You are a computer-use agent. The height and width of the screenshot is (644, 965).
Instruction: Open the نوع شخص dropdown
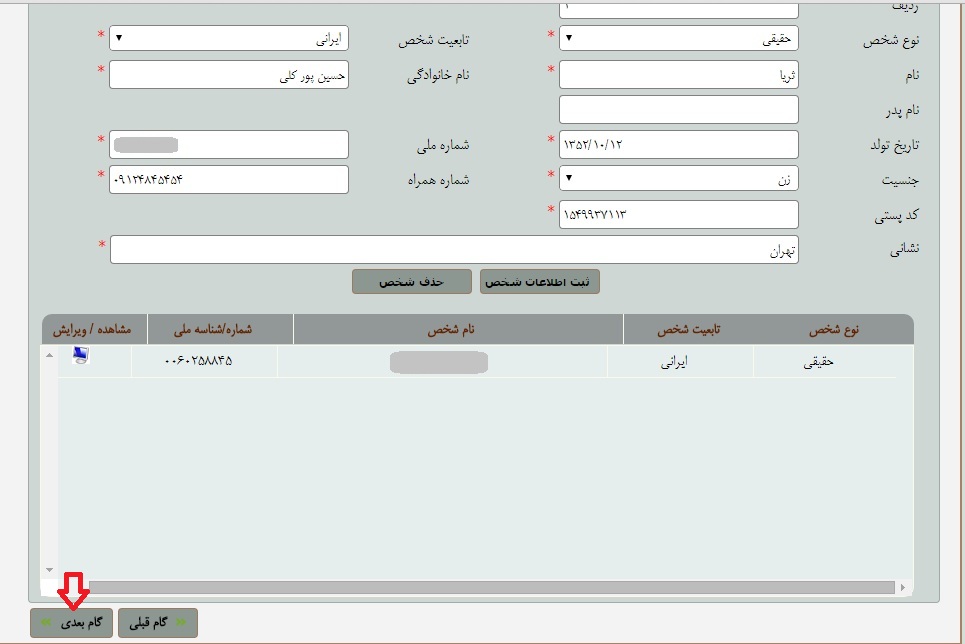click(678, 38)
